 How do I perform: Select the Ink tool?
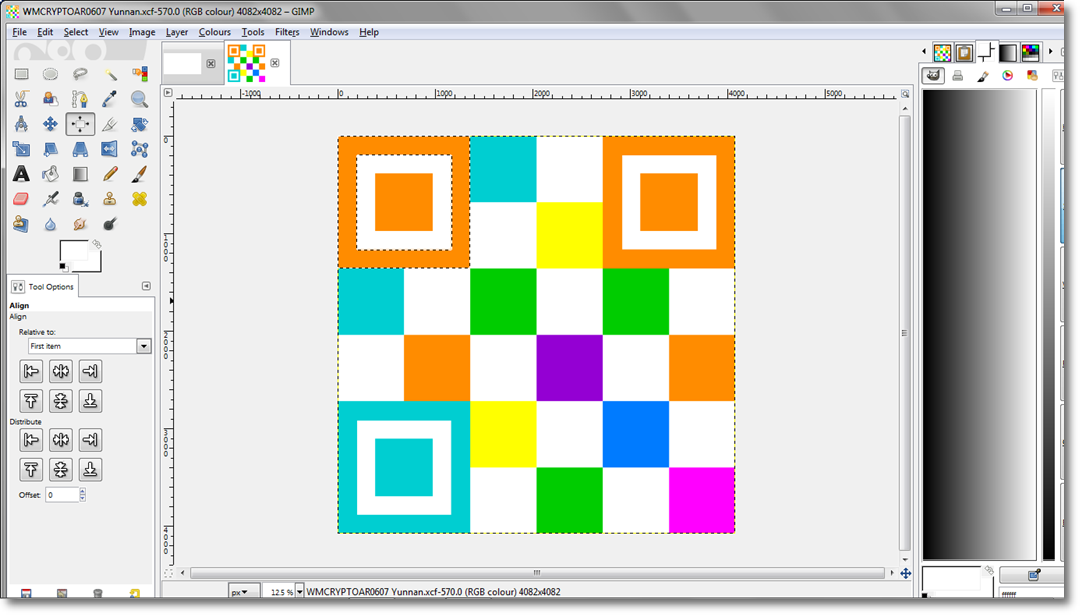[x=80, y=199]
